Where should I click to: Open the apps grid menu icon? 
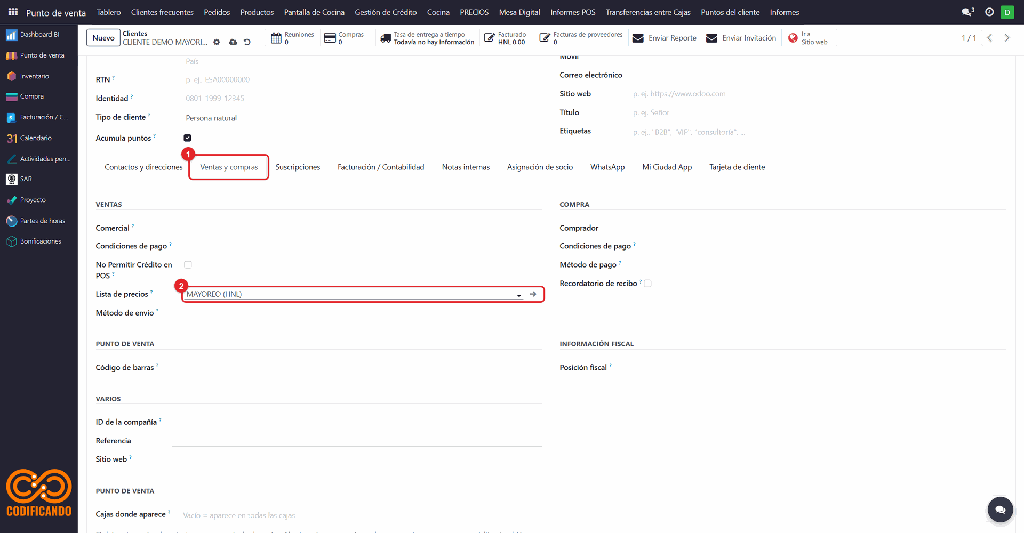(x=13, y=12)
